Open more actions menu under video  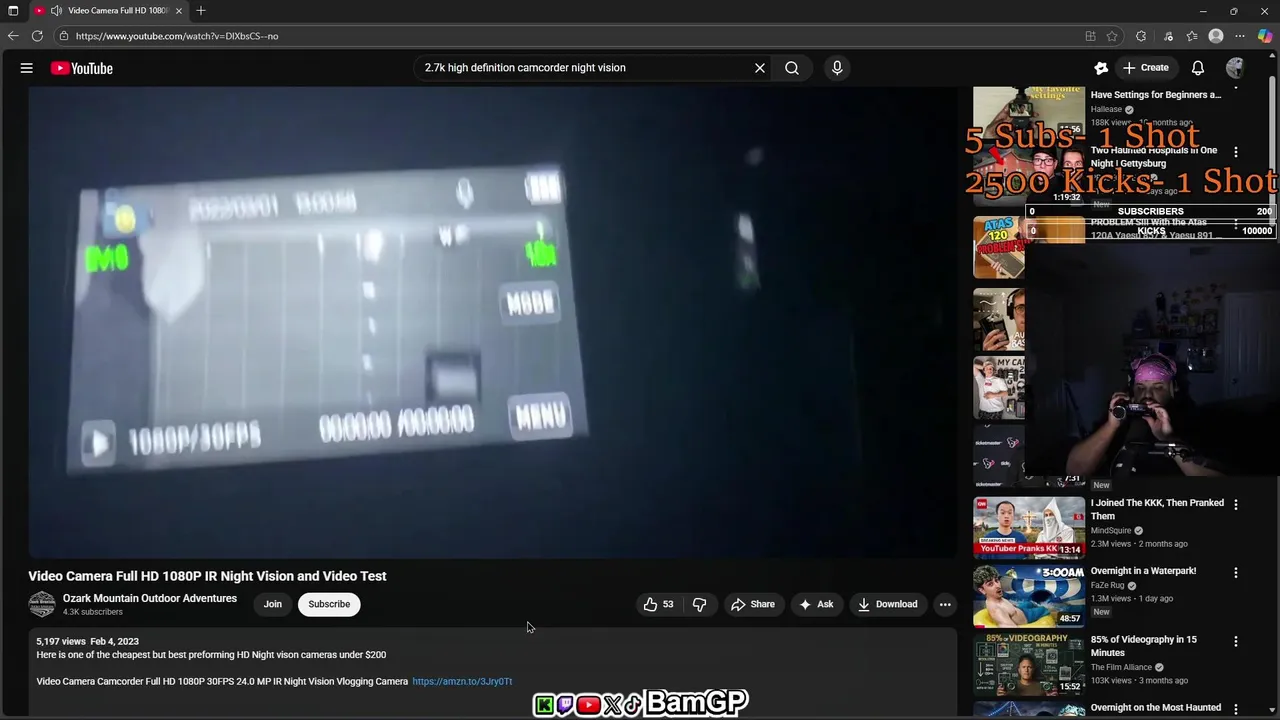point(945,604)
